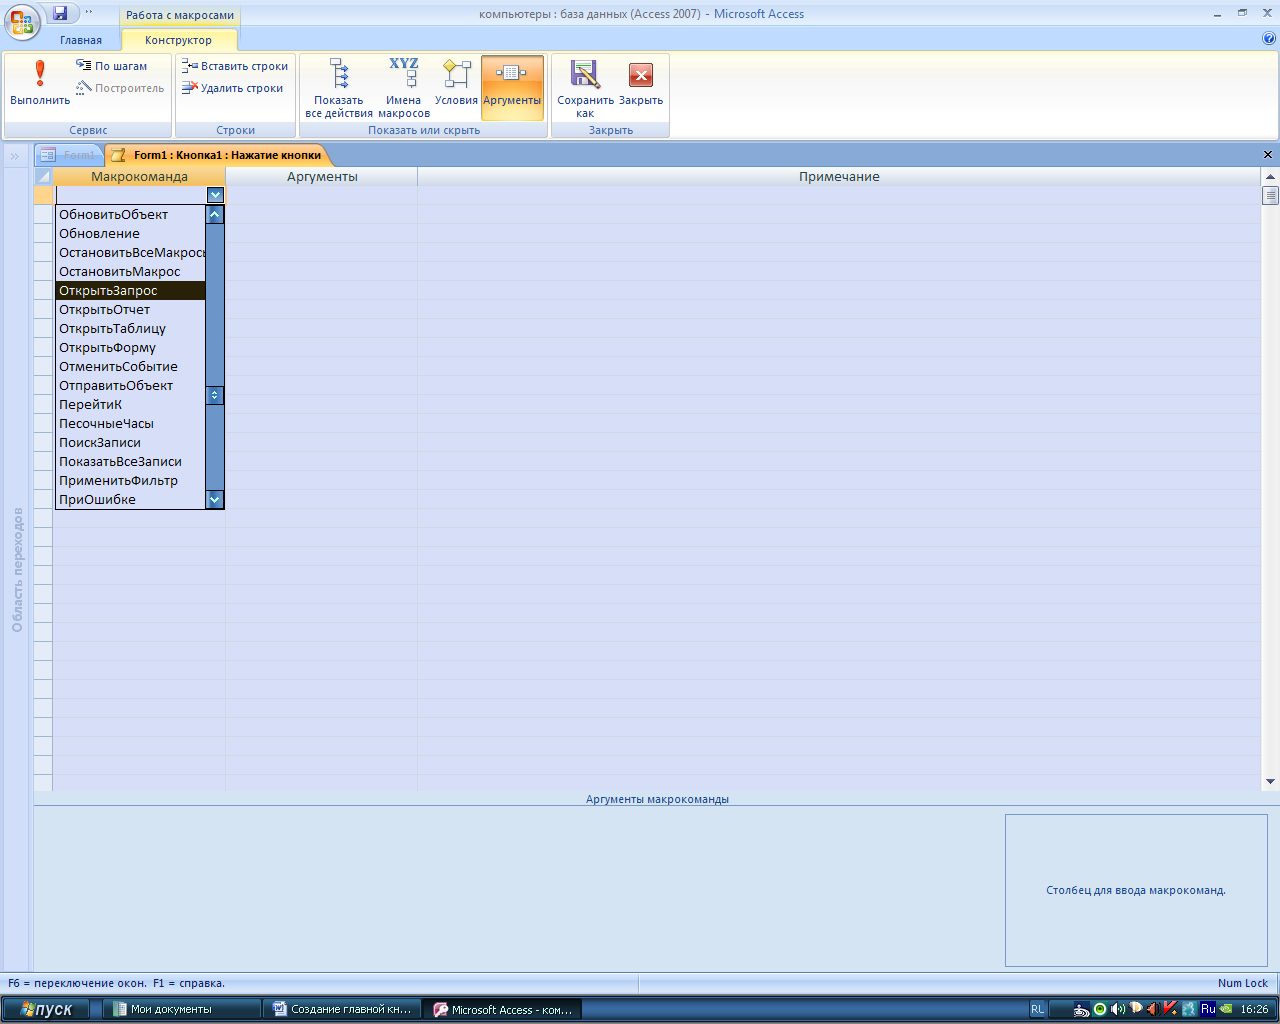1280x1024 pixels.
Task: Select the Кнопка1 Нажатие кнопки macro tab
Action: 217,155
